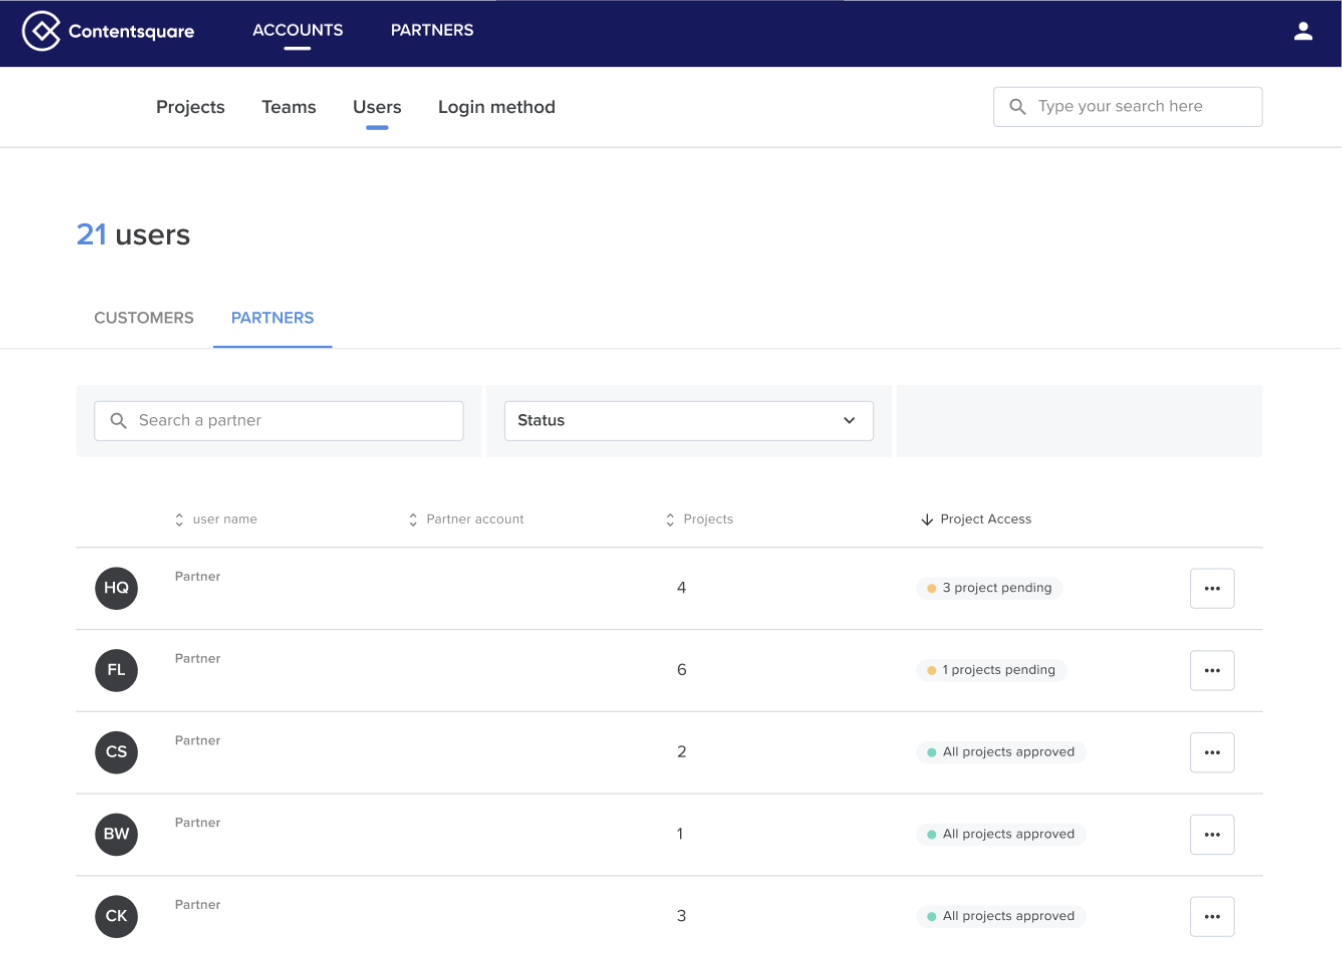Click CK row 'All projects approved' badge
1342x966 pixels.
point(1001,916)
